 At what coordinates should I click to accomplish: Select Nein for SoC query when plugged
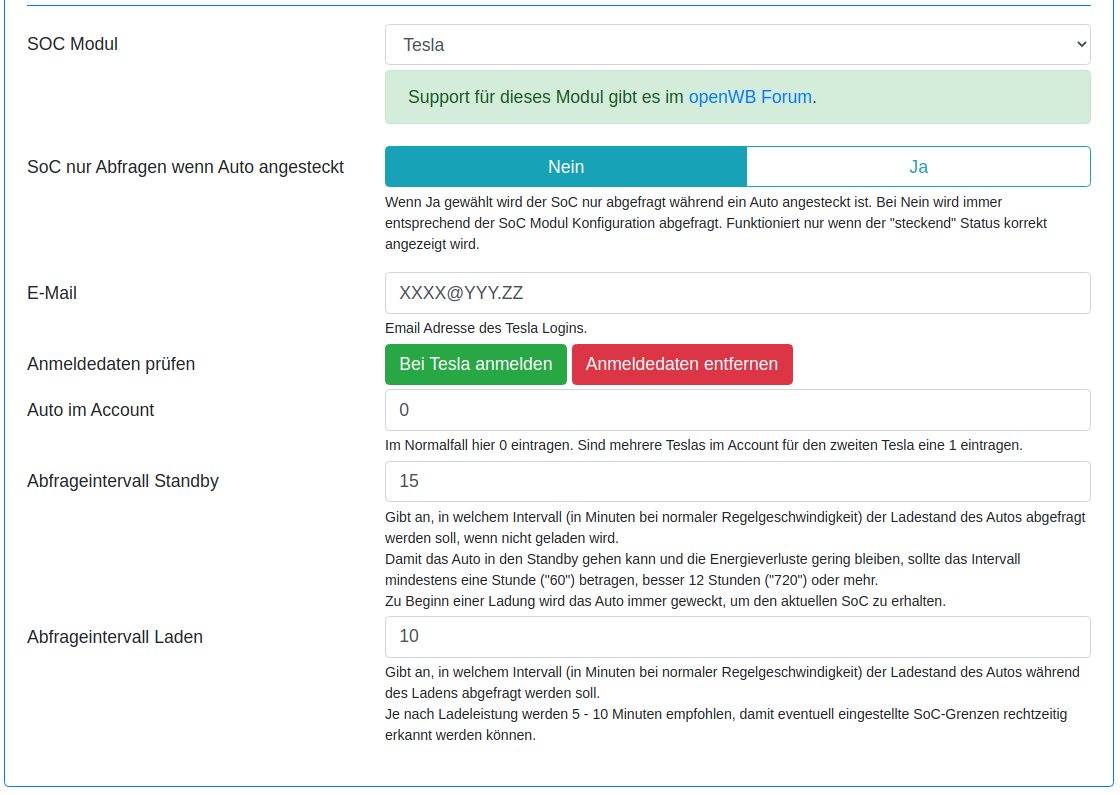tap(566, 167)
